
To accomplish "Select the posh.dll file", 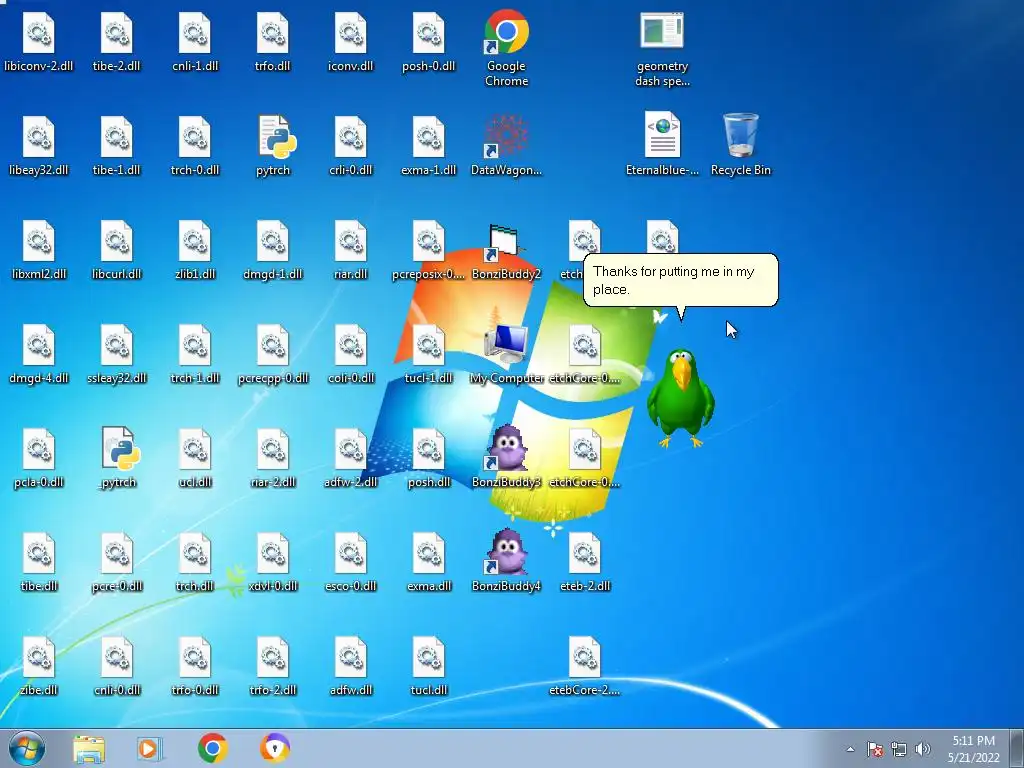I will tap(428, 458).
